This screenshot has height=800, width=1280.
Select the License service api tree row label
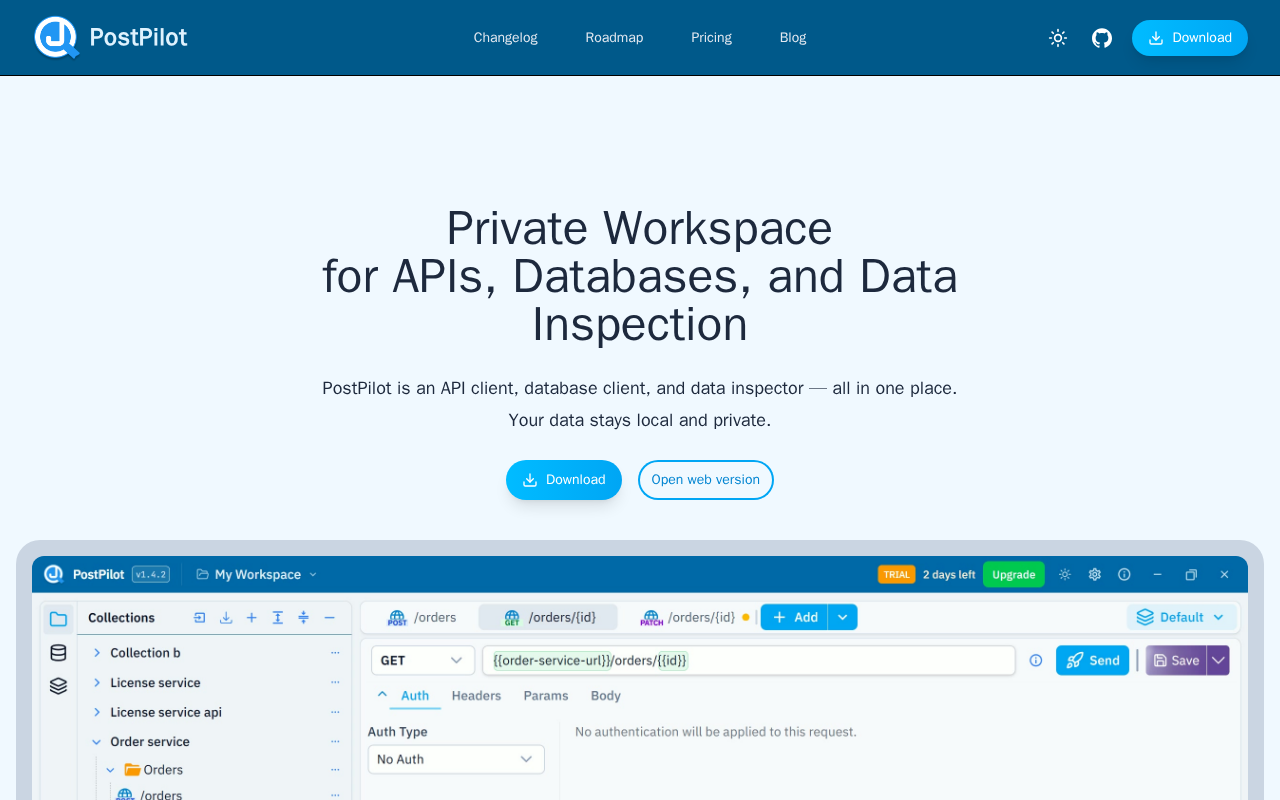click(x=166, y=713)
